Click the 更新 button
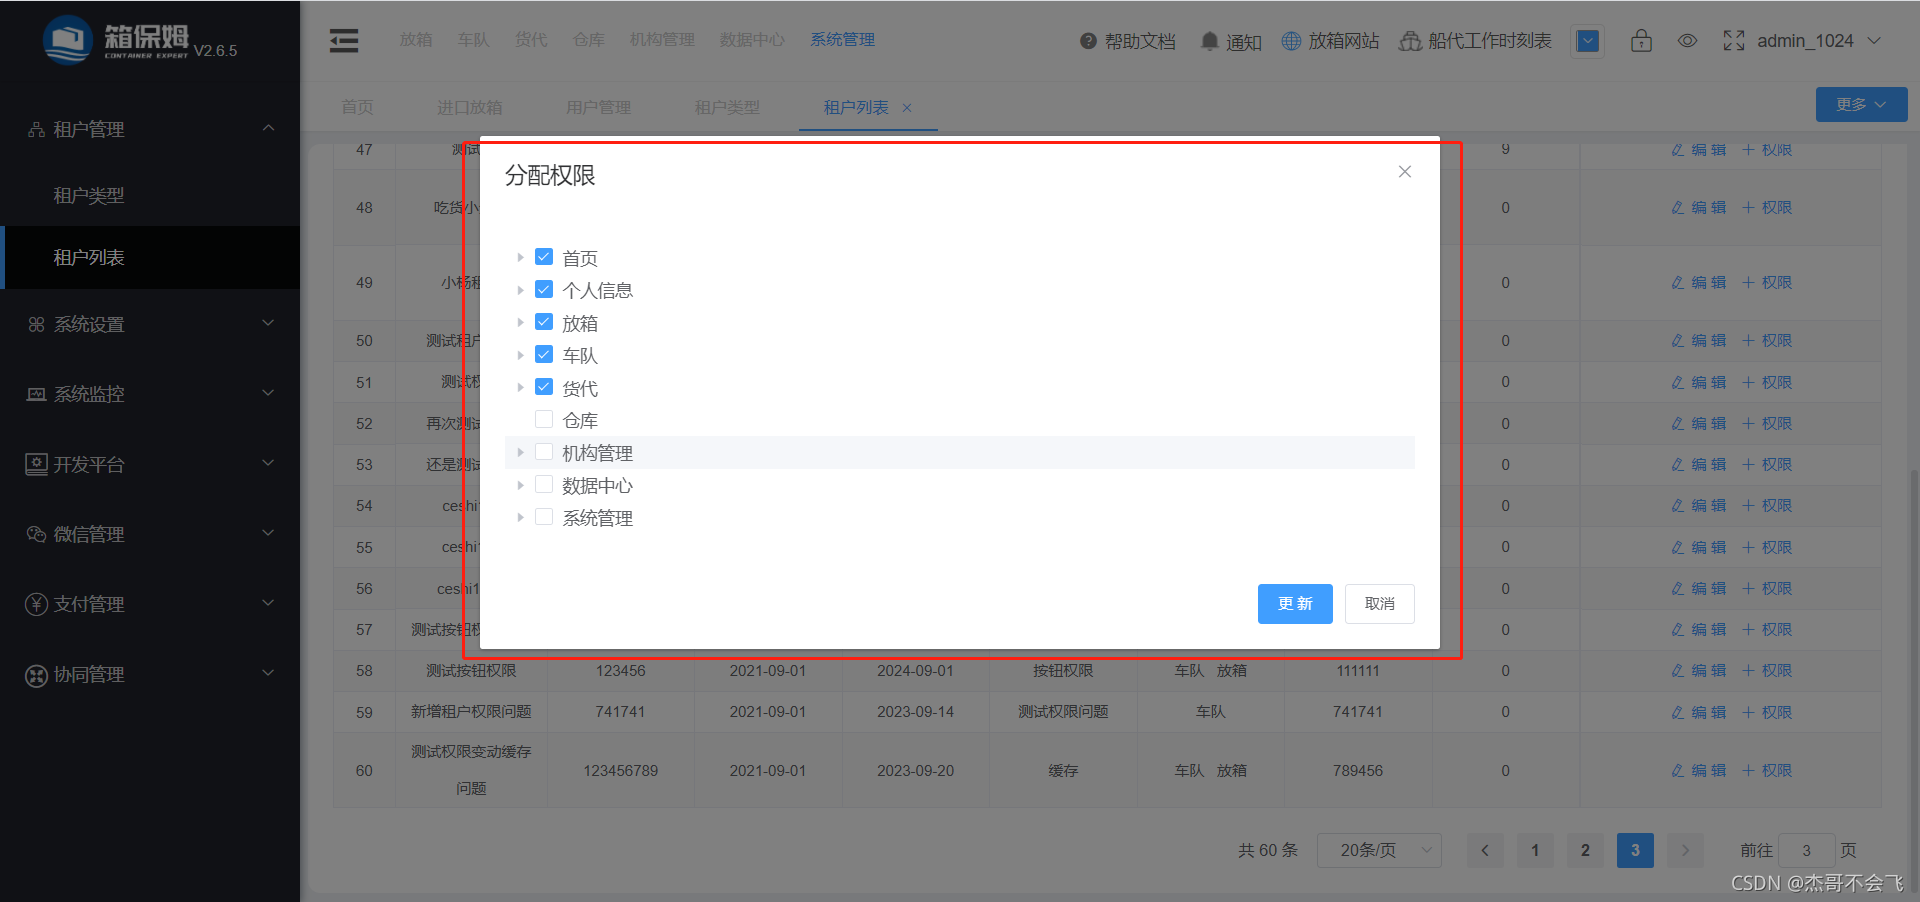The image size is (1920, 902). 1295,604
